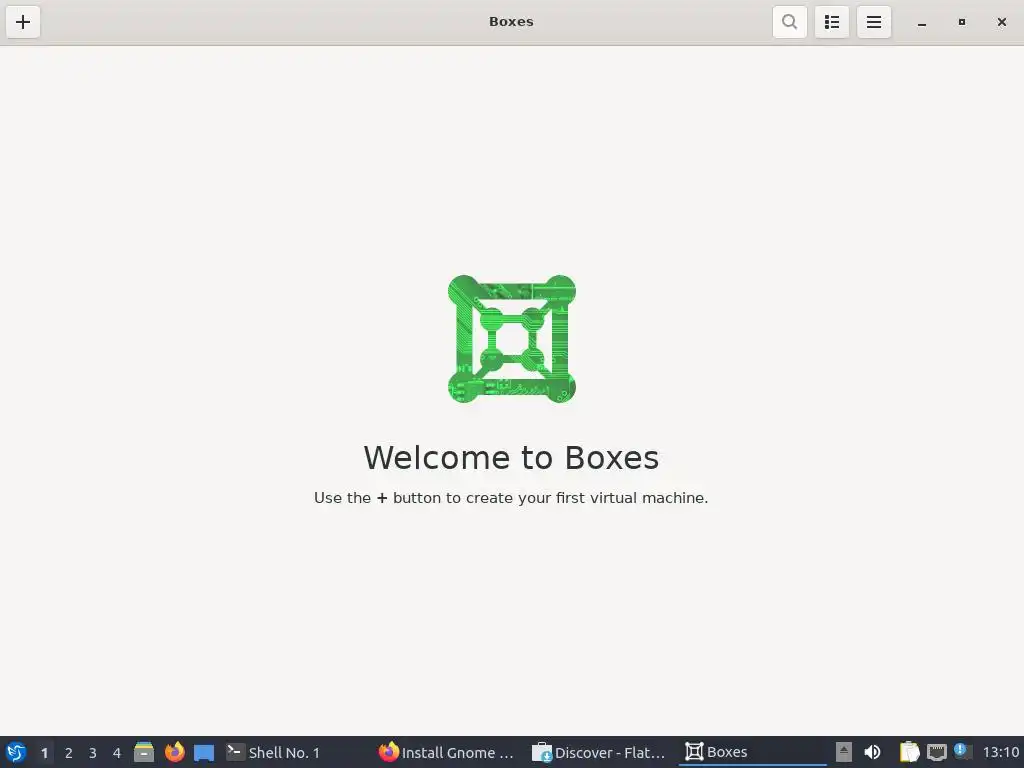
Task: Click the update notifier tray icon
Action: 961,750
